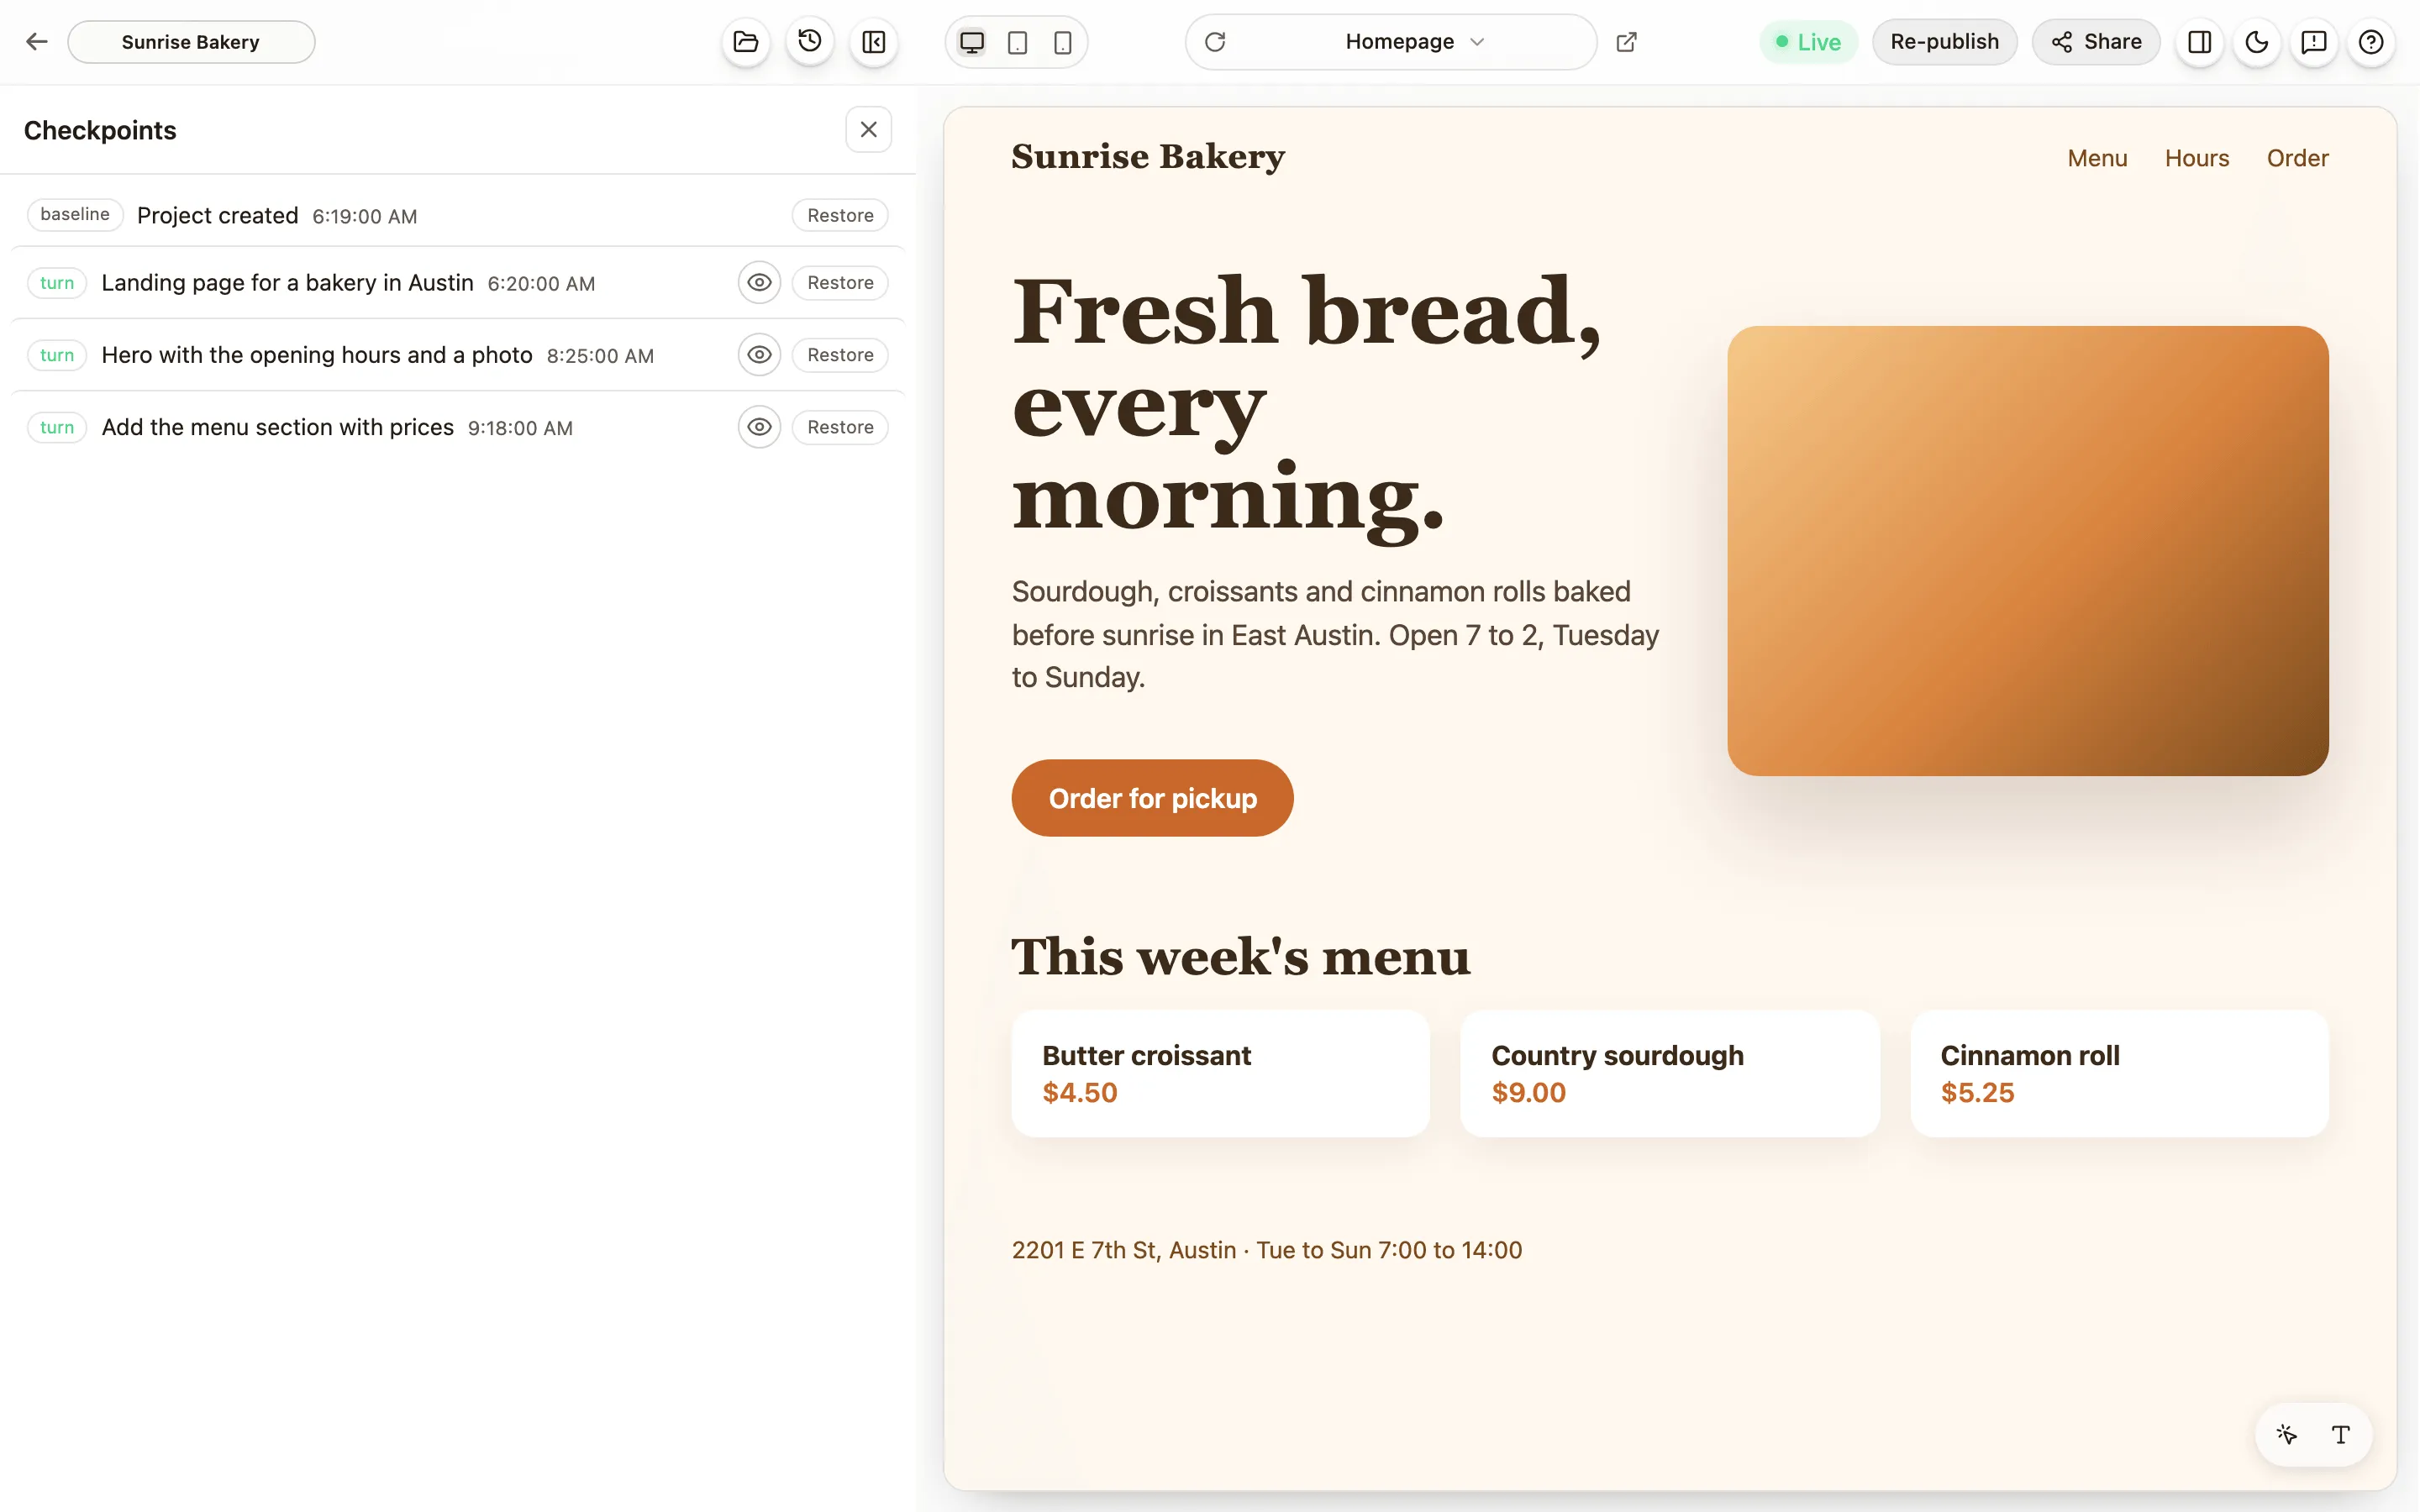Click the Re-publish button
The width and height of the screenshot is (2420, 1512).
pos(1944,42)
